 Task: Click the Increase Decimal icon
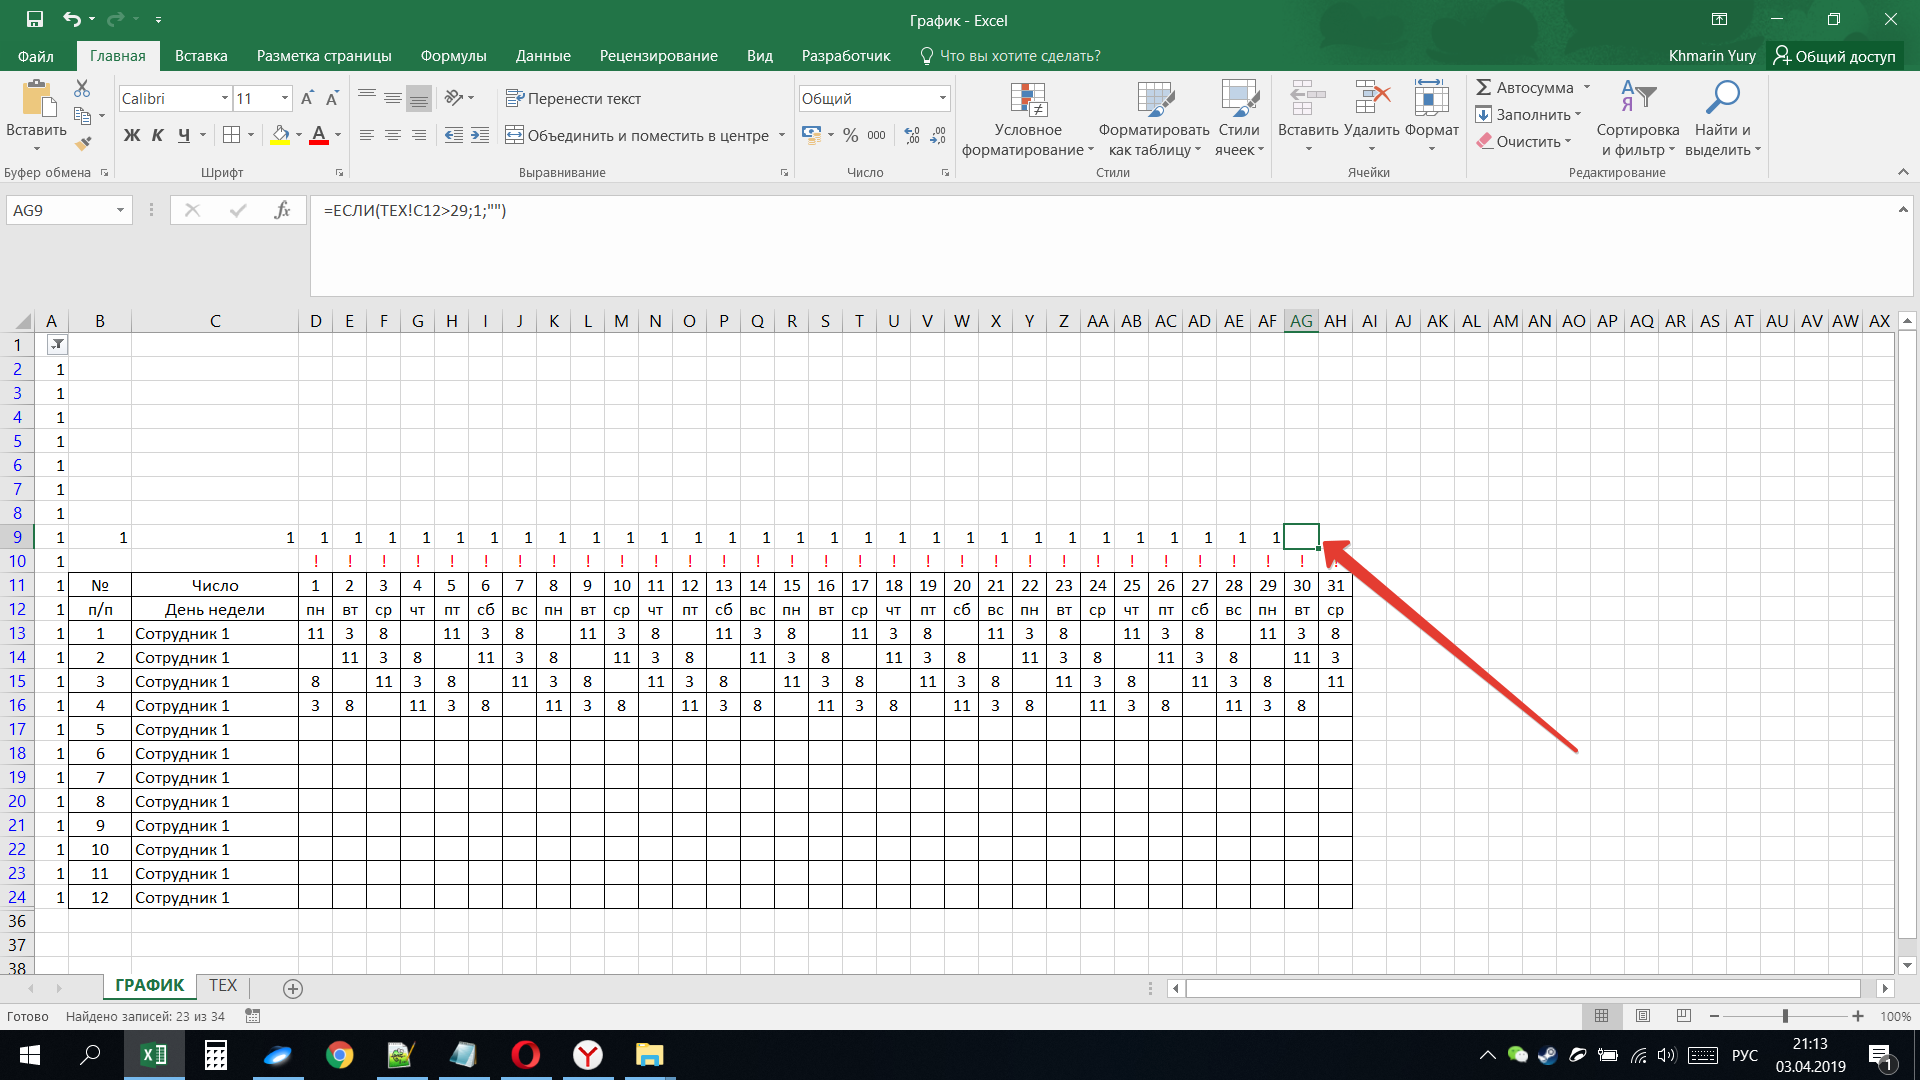(912, 135)
